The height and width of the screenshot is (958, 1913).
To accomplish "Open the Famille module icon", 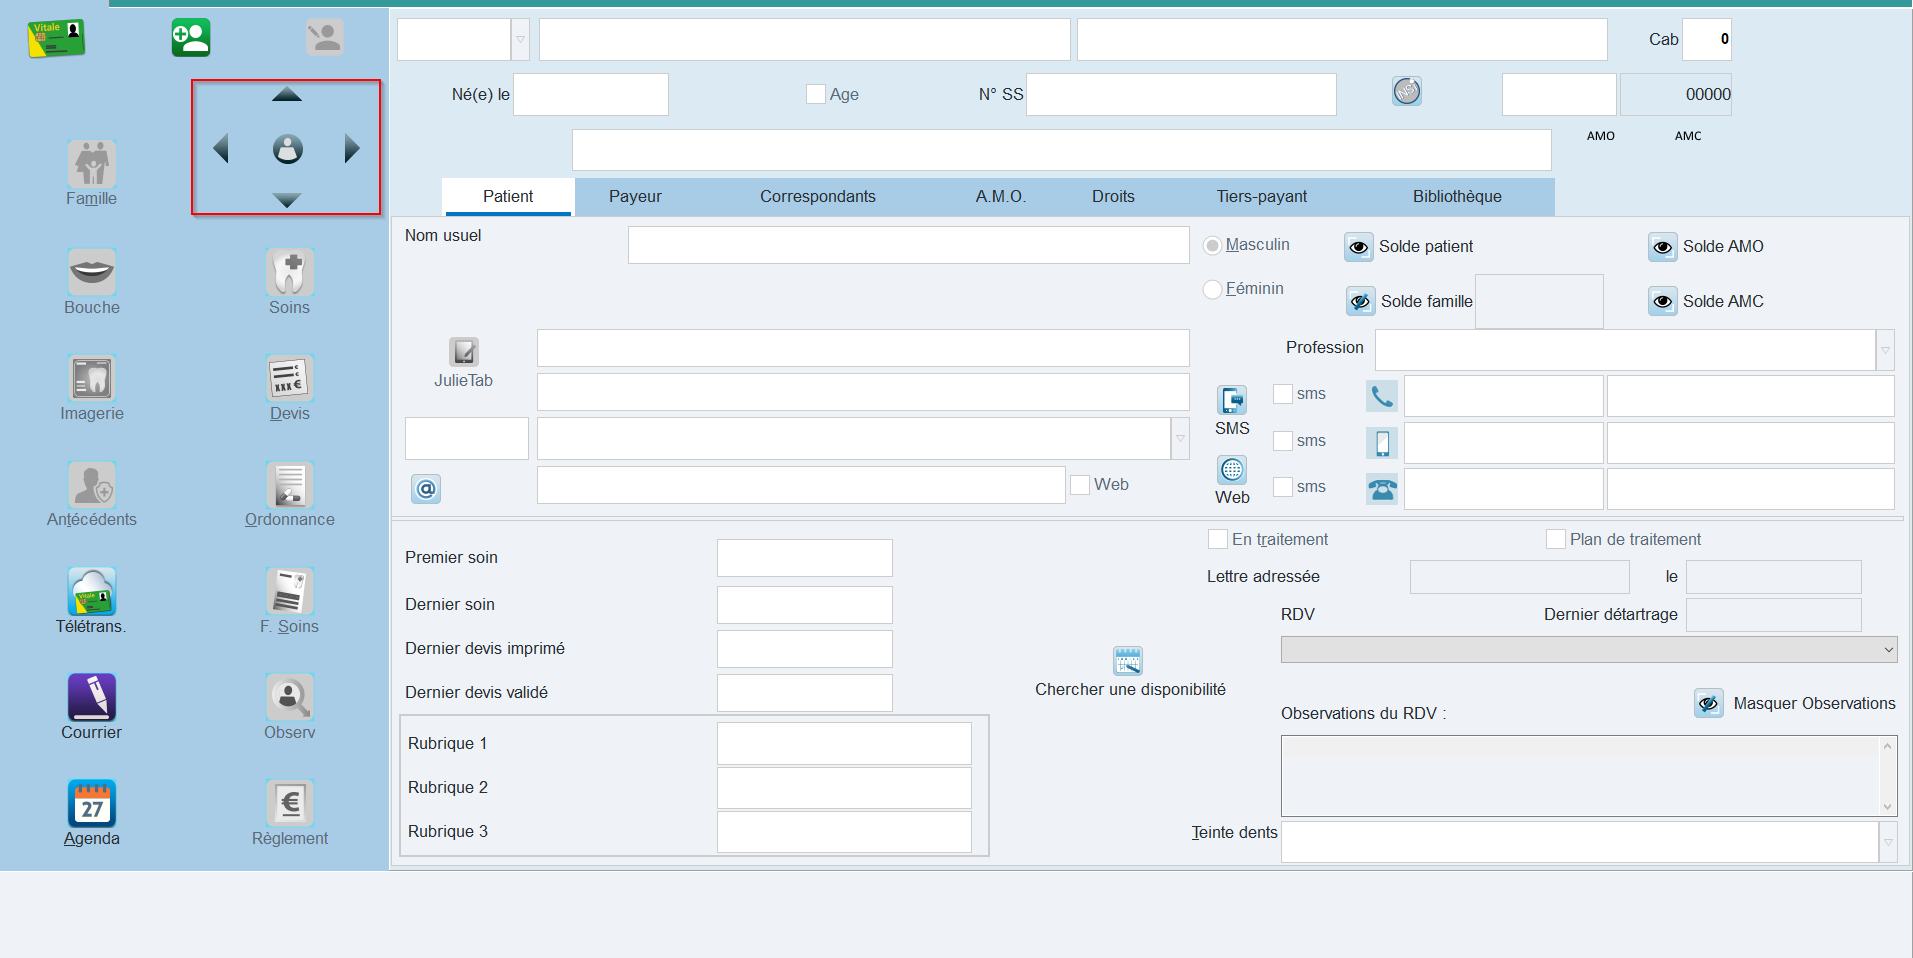I will [x=92, y=163].
